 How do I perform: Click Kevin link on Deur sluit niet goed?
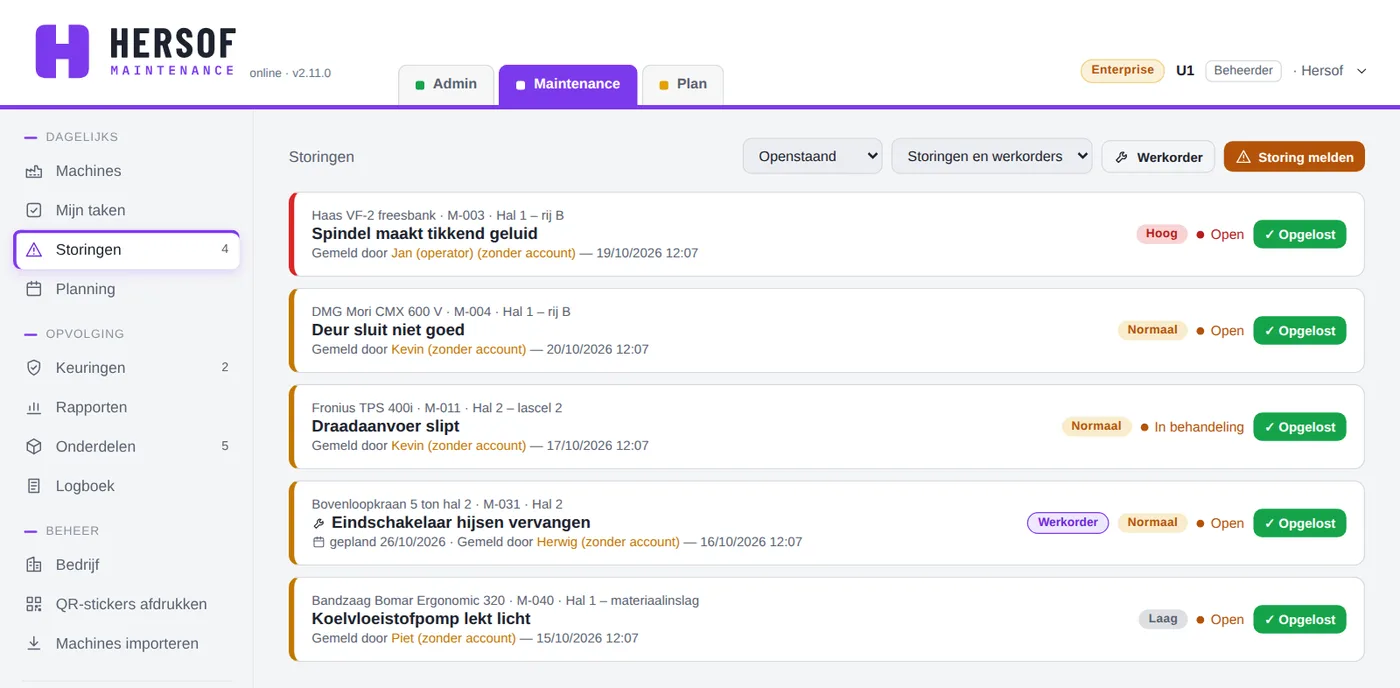(458, 349)
